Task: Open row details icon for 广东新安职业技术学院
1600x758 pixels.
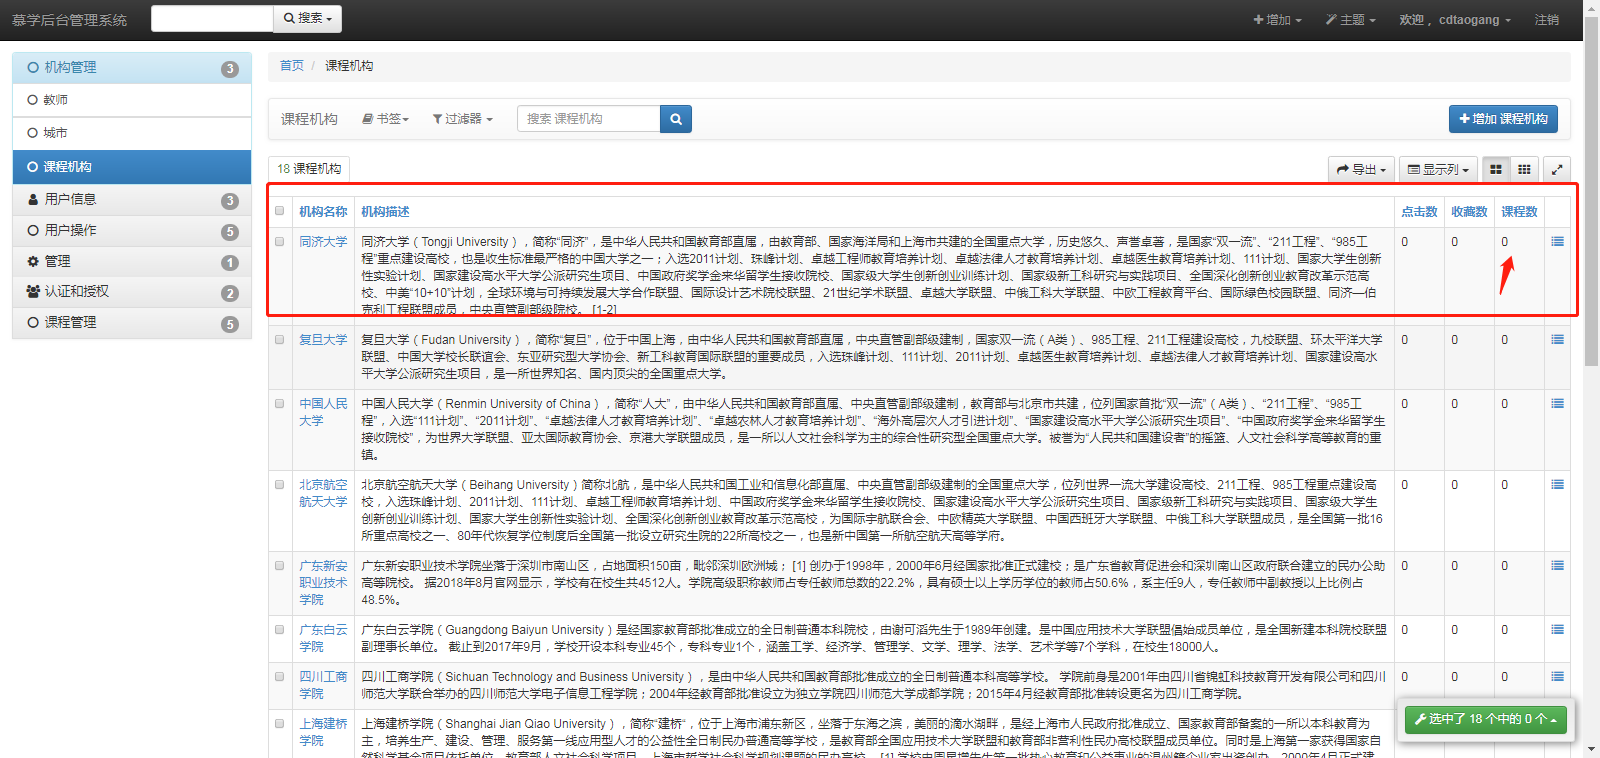Action: [x=1557, y=566]
